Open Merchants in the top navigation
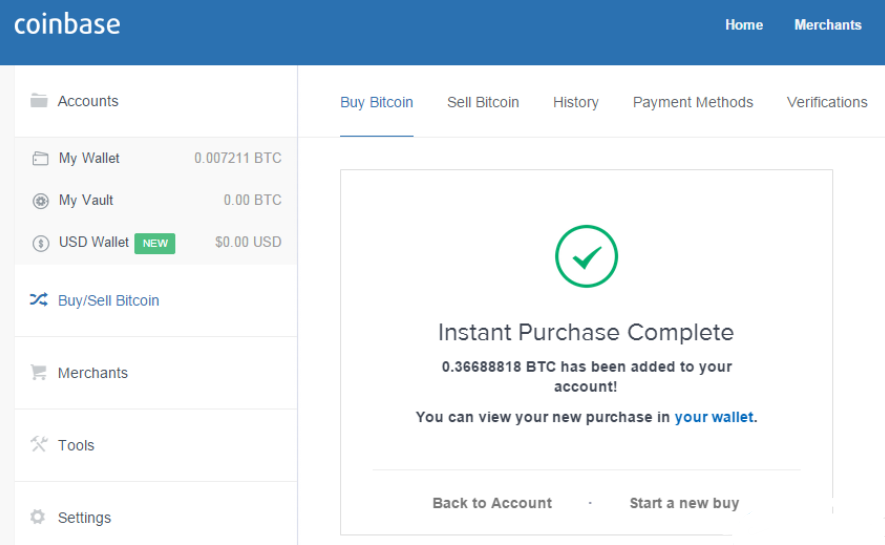This screenshot has height=545, width=885. [x=827, y=25]
